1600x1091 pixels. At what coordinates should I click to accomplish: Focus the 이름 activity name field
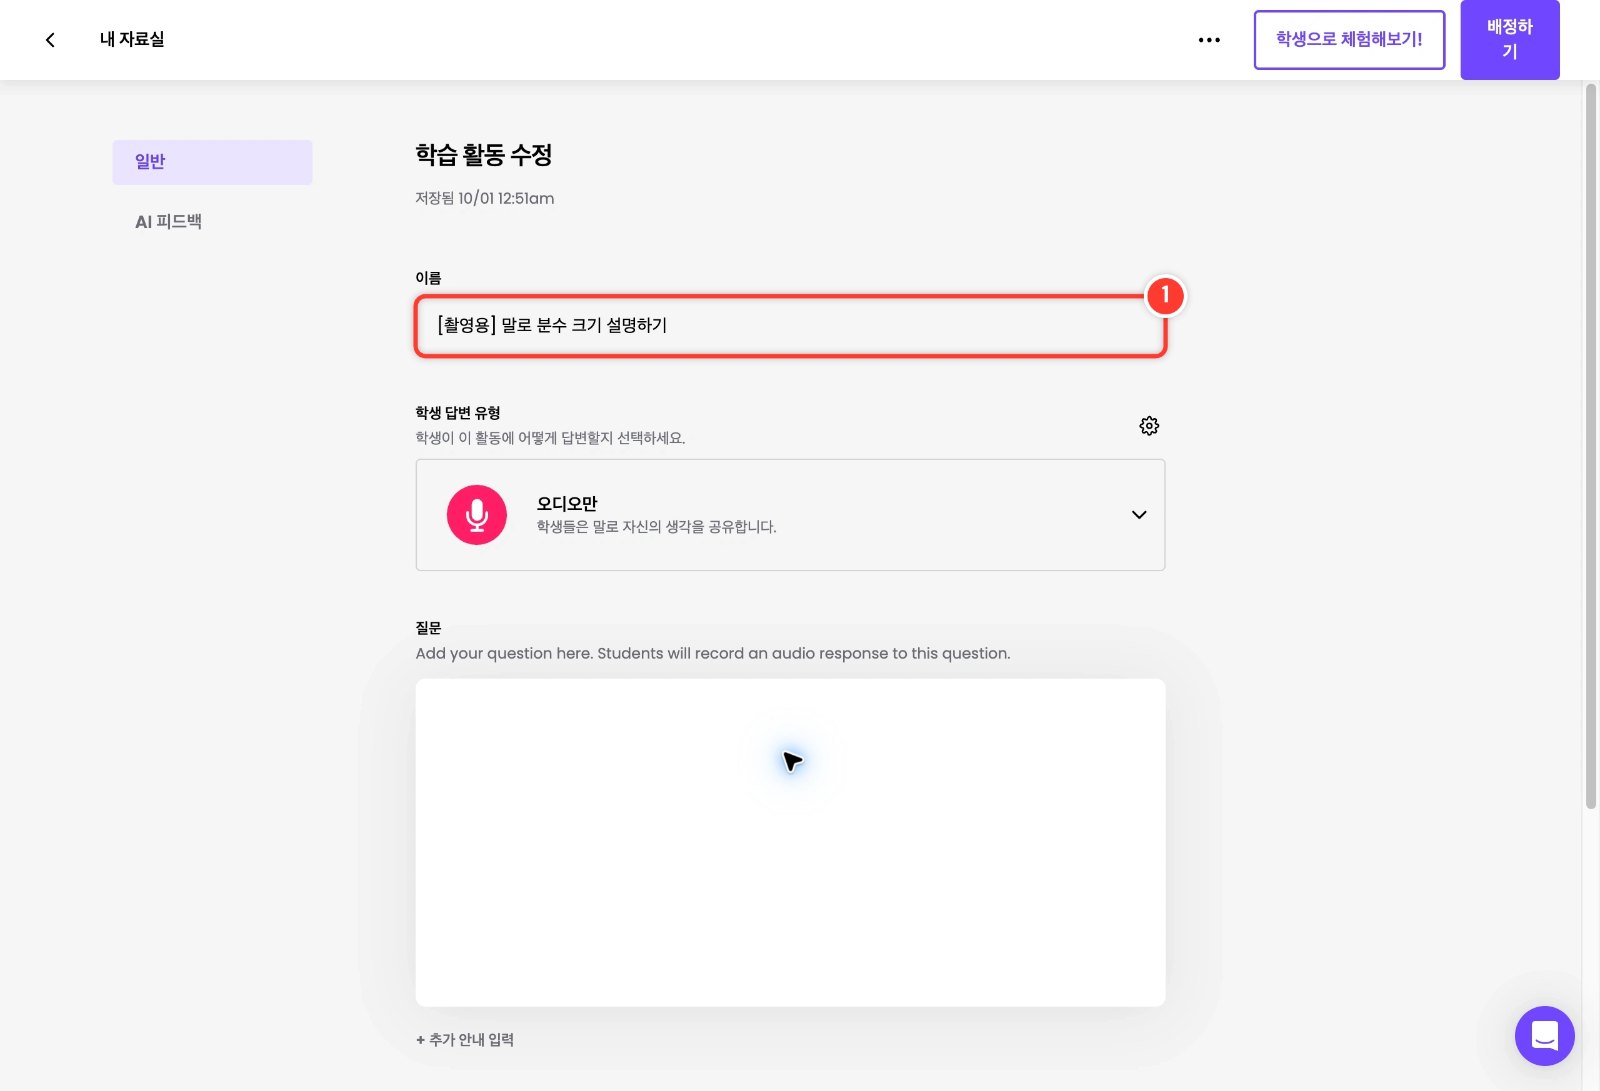(790, 326)
